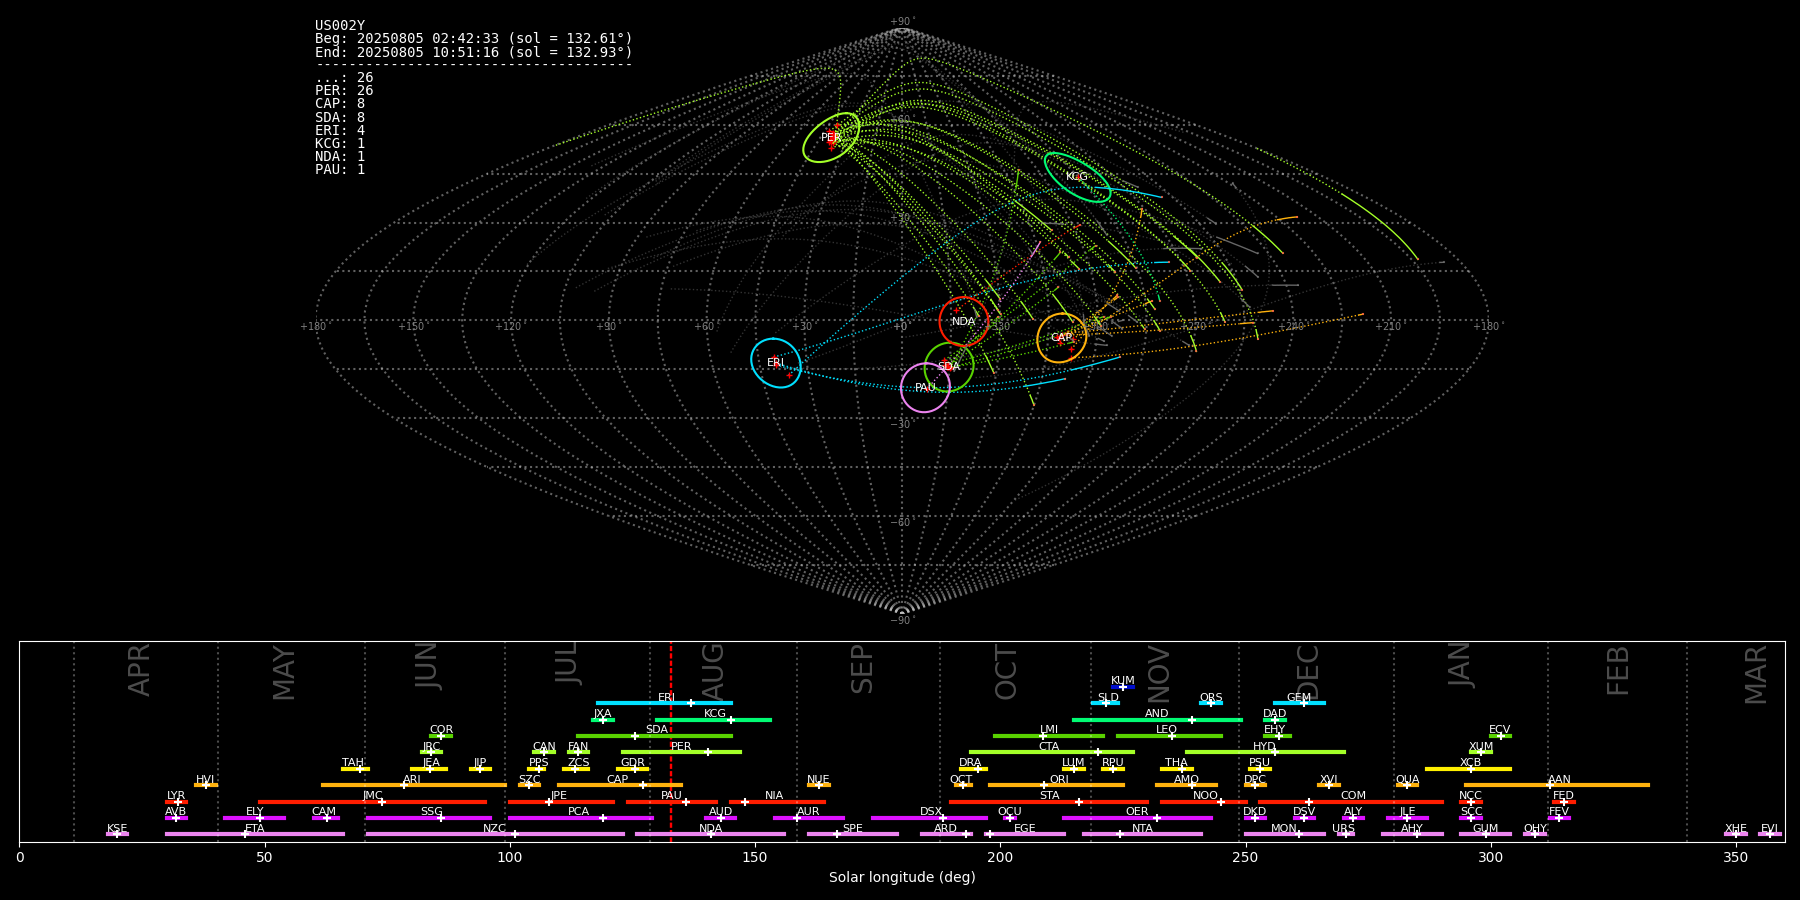Screen dimensions: 1800x900
Task: Click the pink SPE timeline bar
Action: tap(853, 834)
